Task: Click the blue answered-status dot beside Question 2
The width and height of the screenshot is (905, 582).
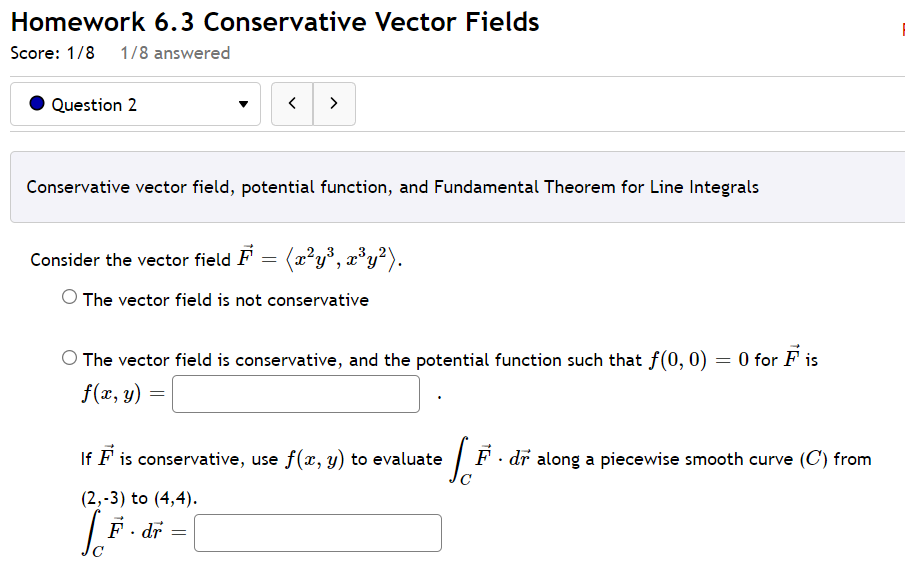Action: 35,104
